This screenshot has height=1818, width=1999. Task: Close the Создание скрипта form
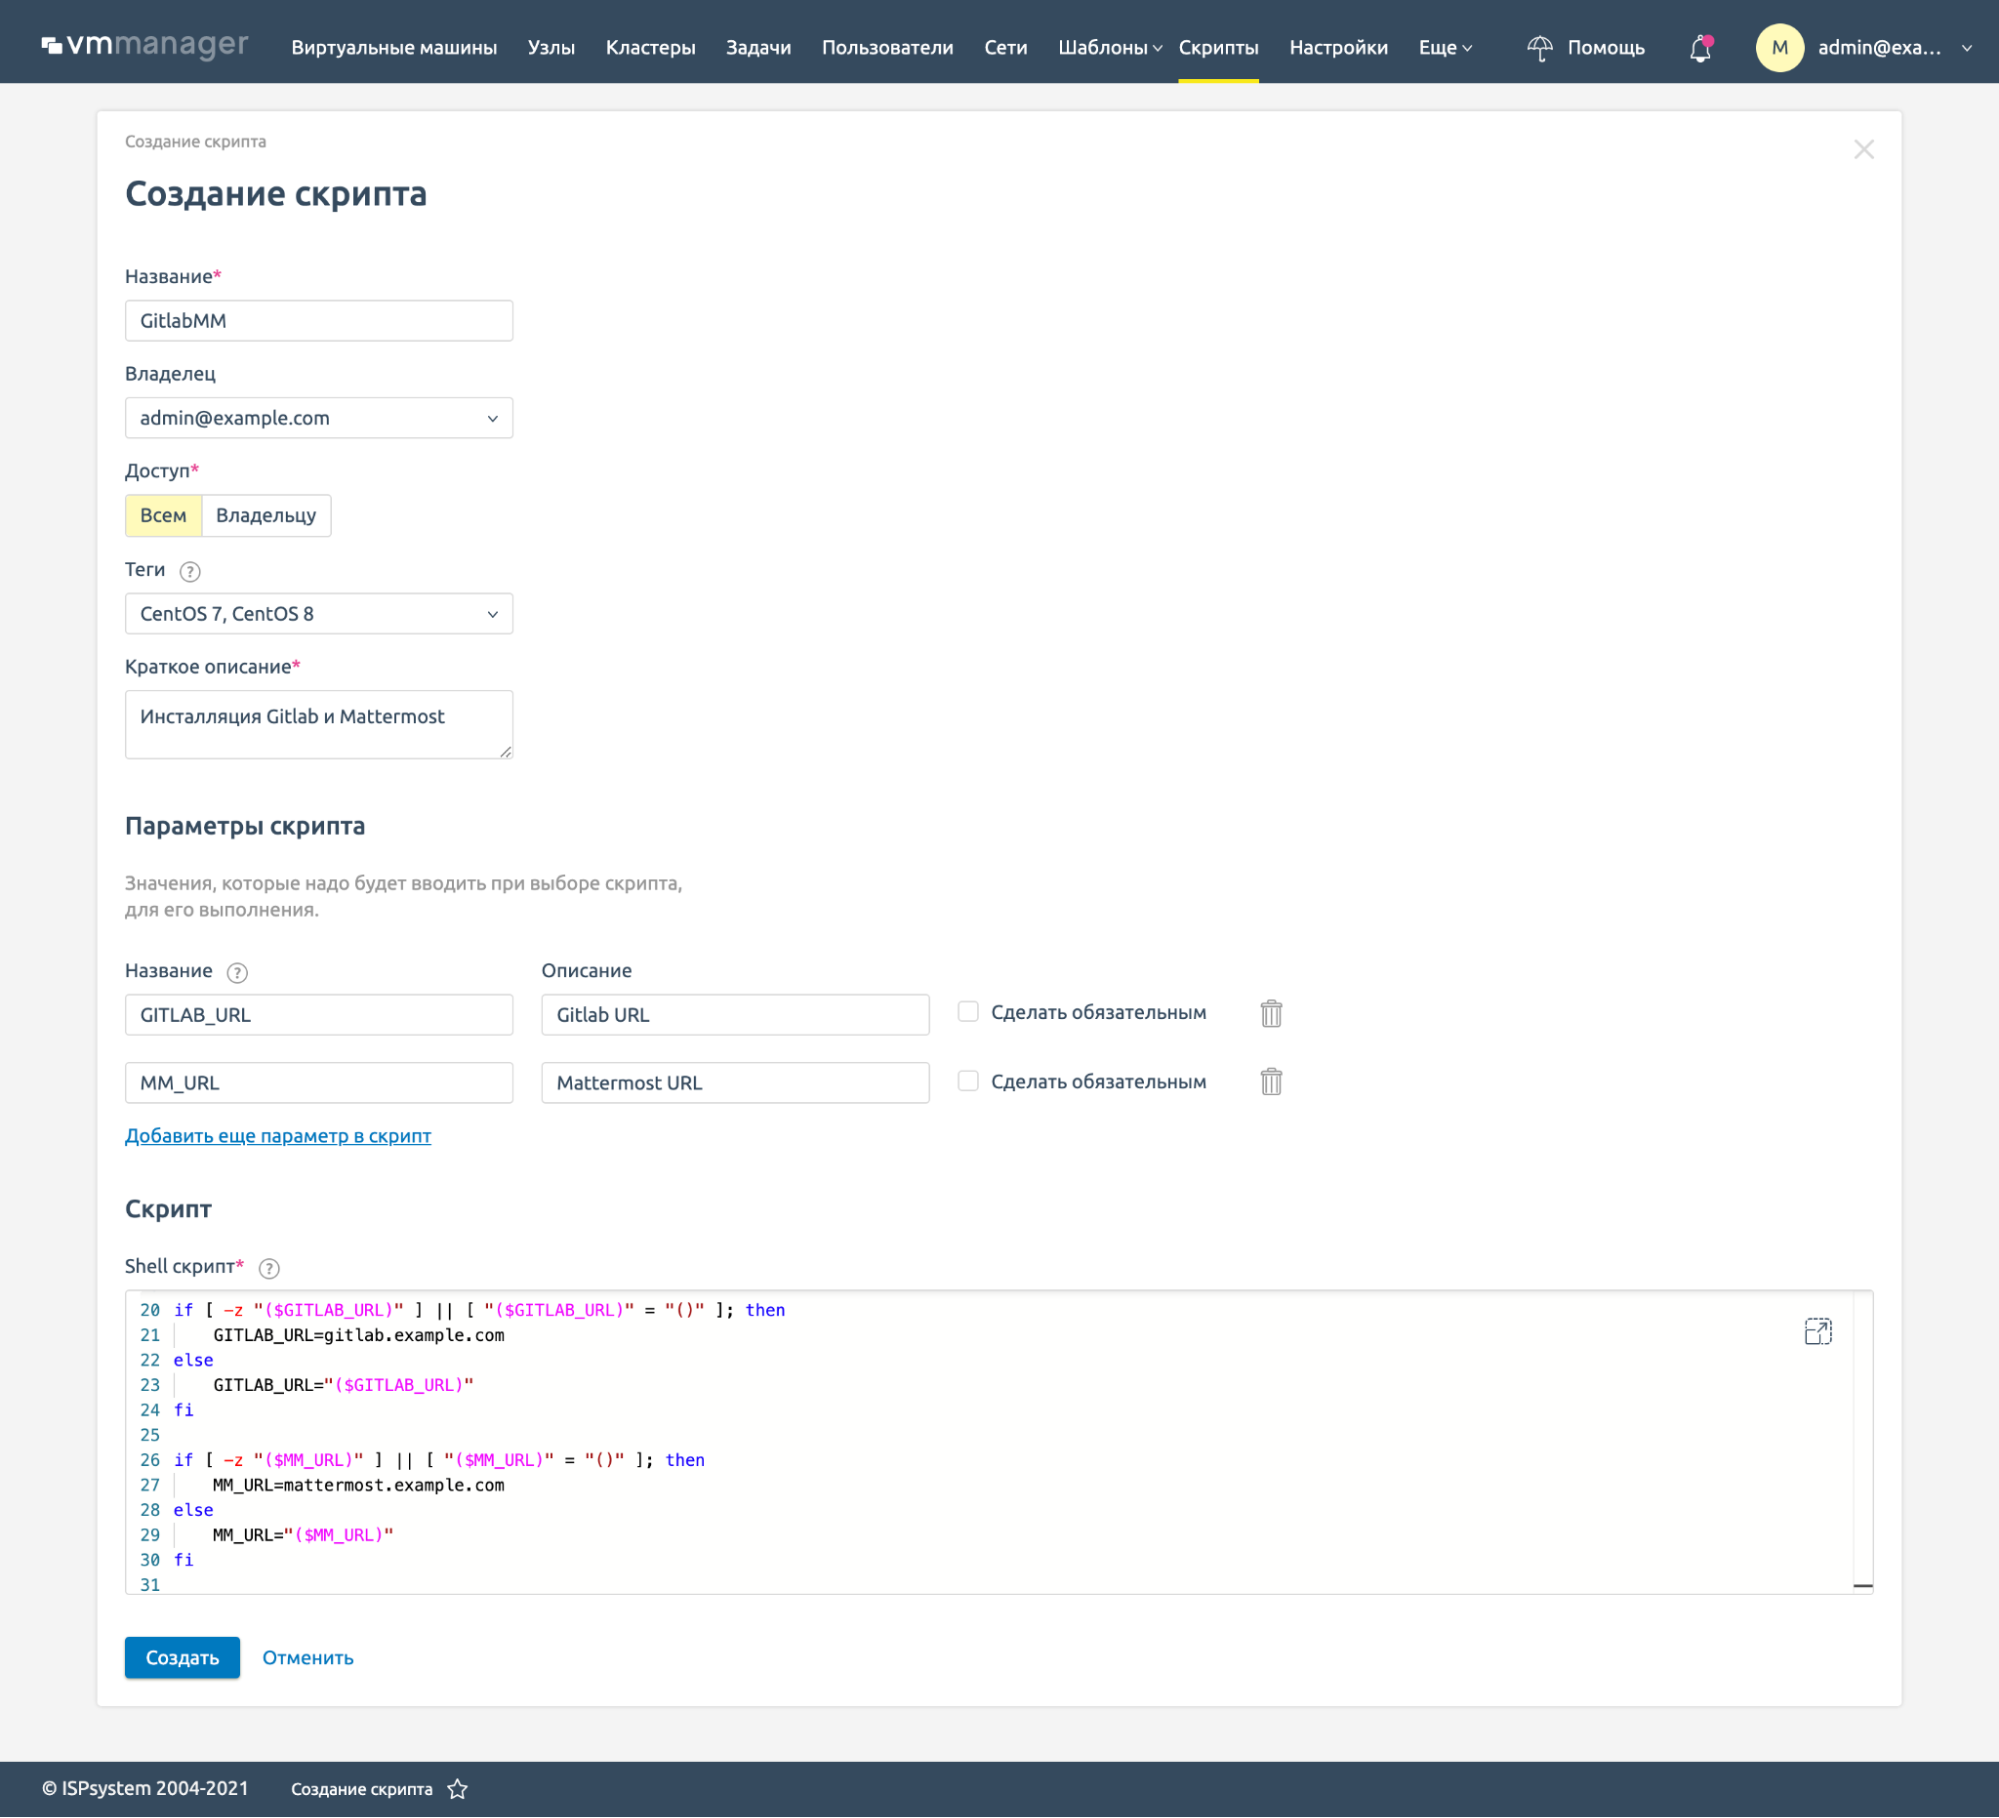click(x=1863, y=150)
